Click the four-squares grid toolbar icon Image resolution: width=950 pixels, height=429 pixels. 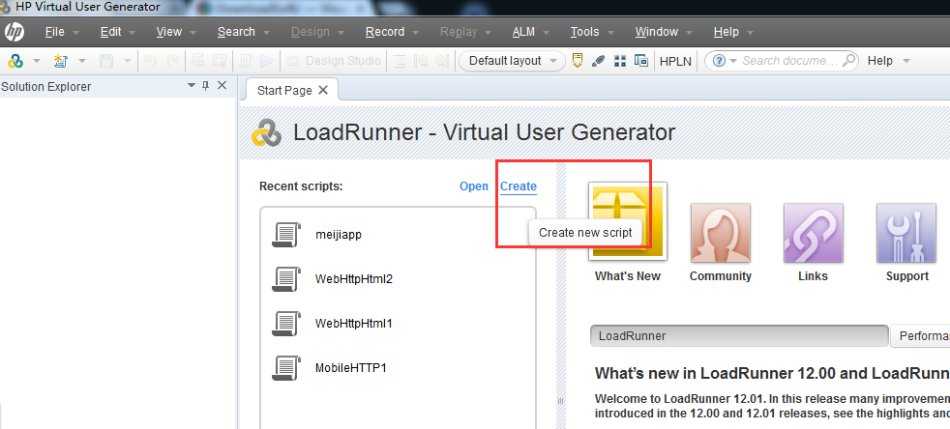[x=620, y=61]
